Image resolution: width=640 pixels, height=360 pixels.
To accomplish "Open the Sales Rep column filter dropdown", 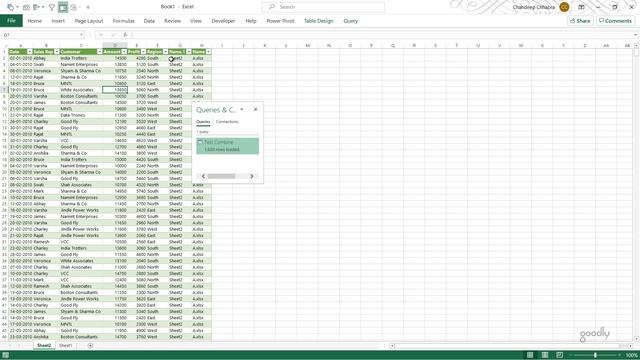I will 56,52.
